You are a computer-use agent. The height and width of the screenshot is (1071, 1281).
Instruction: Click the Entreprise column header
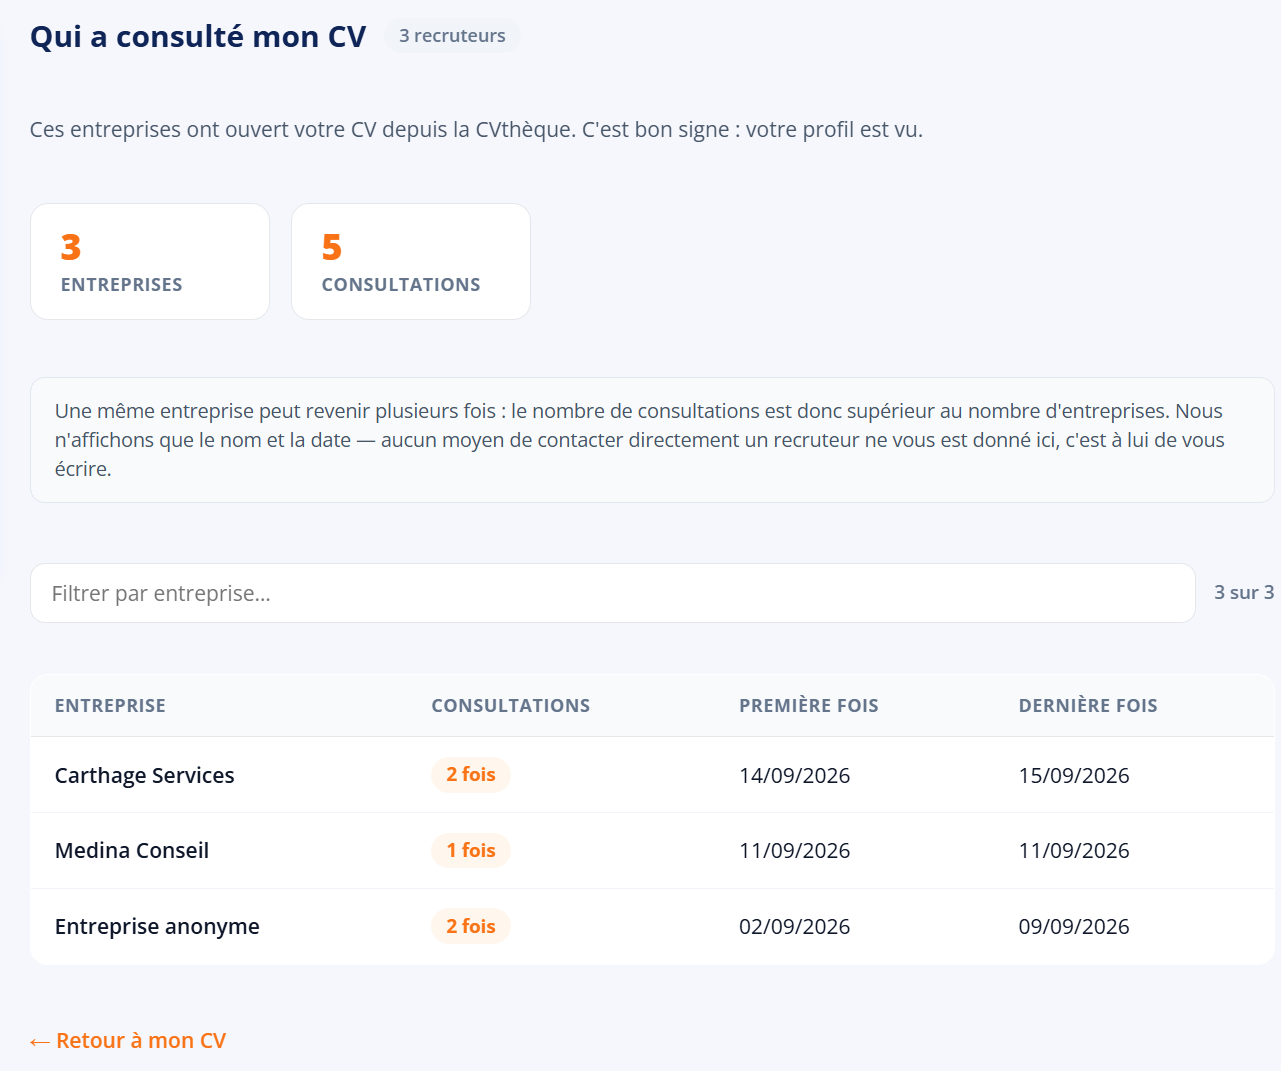110,706
